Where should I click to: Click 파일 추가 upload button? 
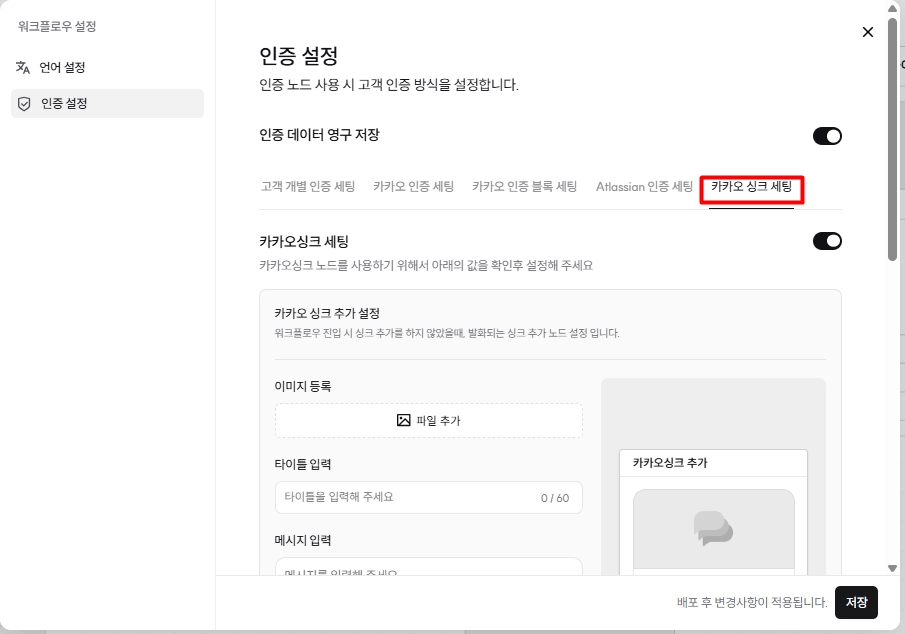[x=429, y=420]
